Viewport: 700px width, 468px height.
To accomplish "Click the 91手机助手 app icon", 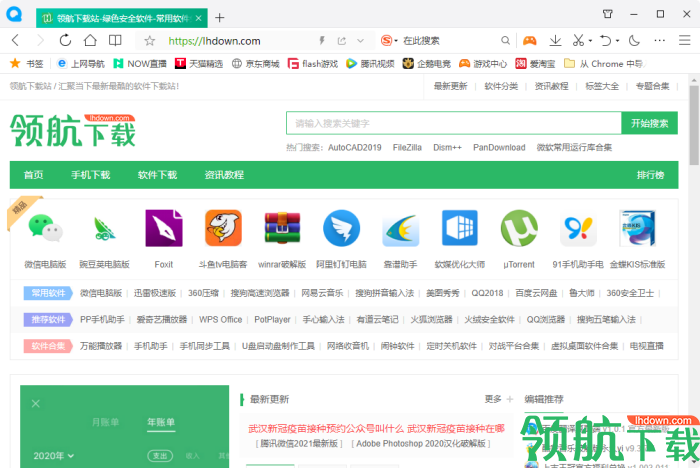I will coord(578,228).
